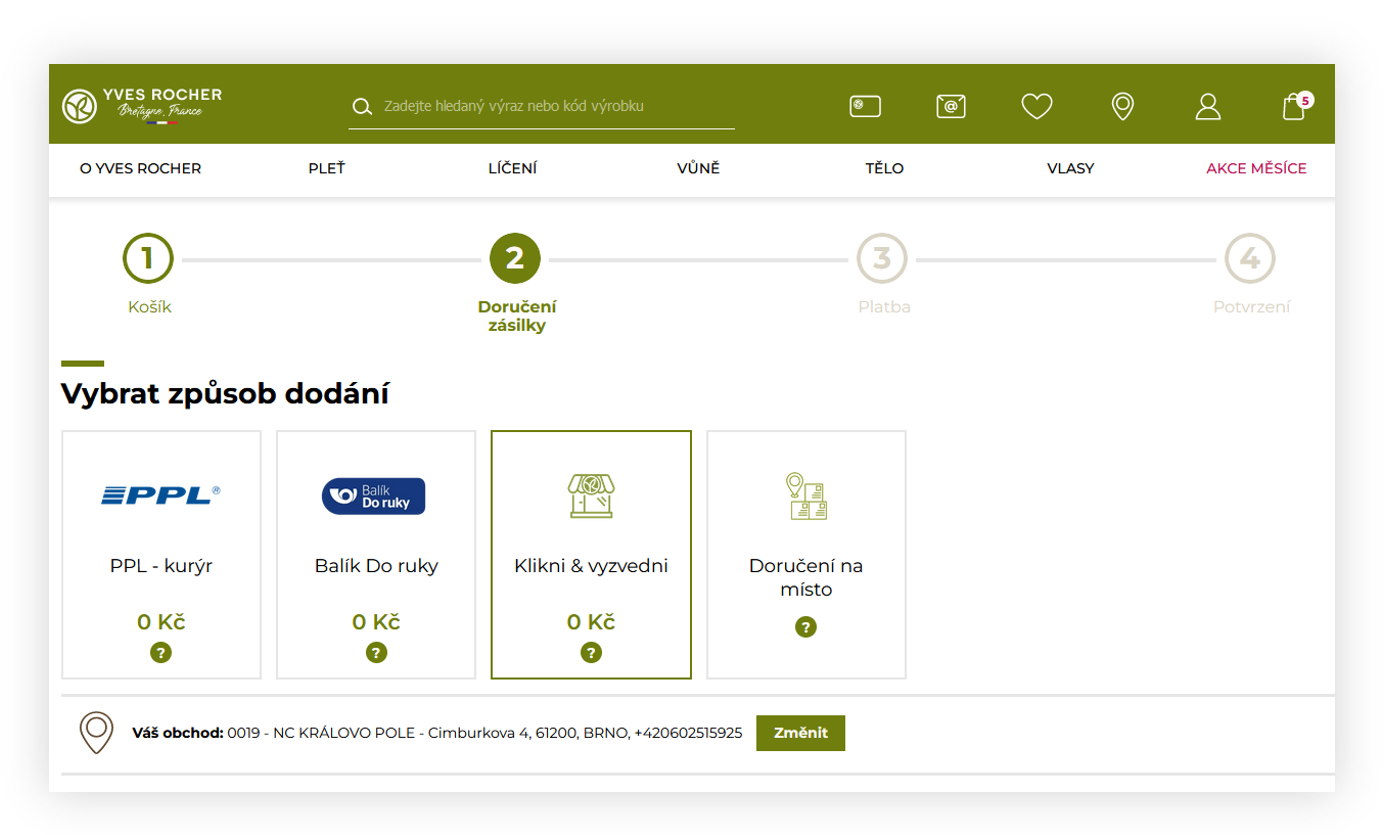Screen dimensions: 1393x835
Task: Click the Balík Do ruky logo
Action: [374, 496]
